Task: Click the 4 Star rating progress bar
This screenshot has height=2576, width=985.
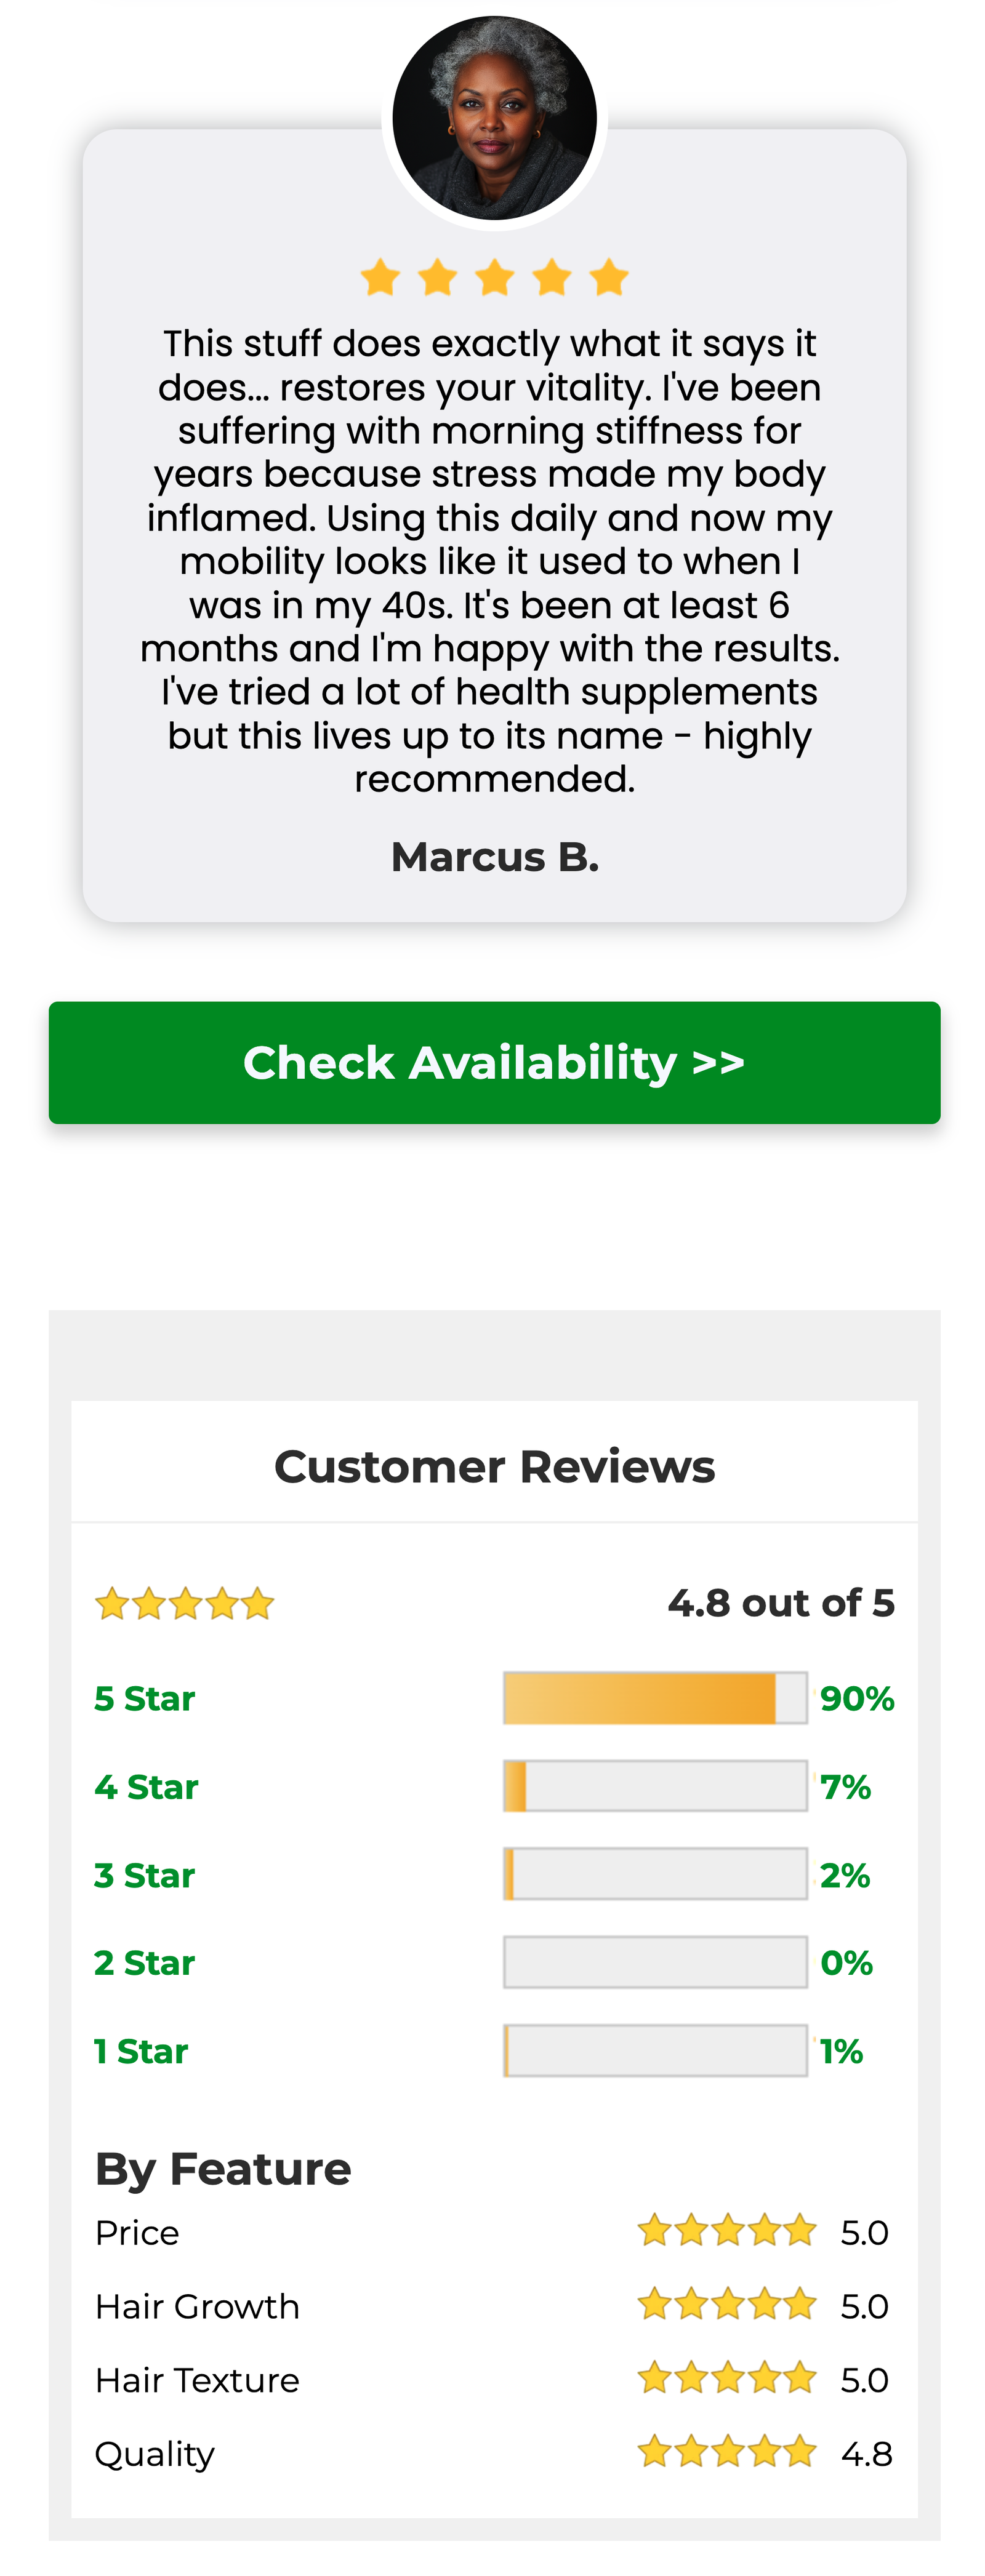Action: tap(655, 1787)
